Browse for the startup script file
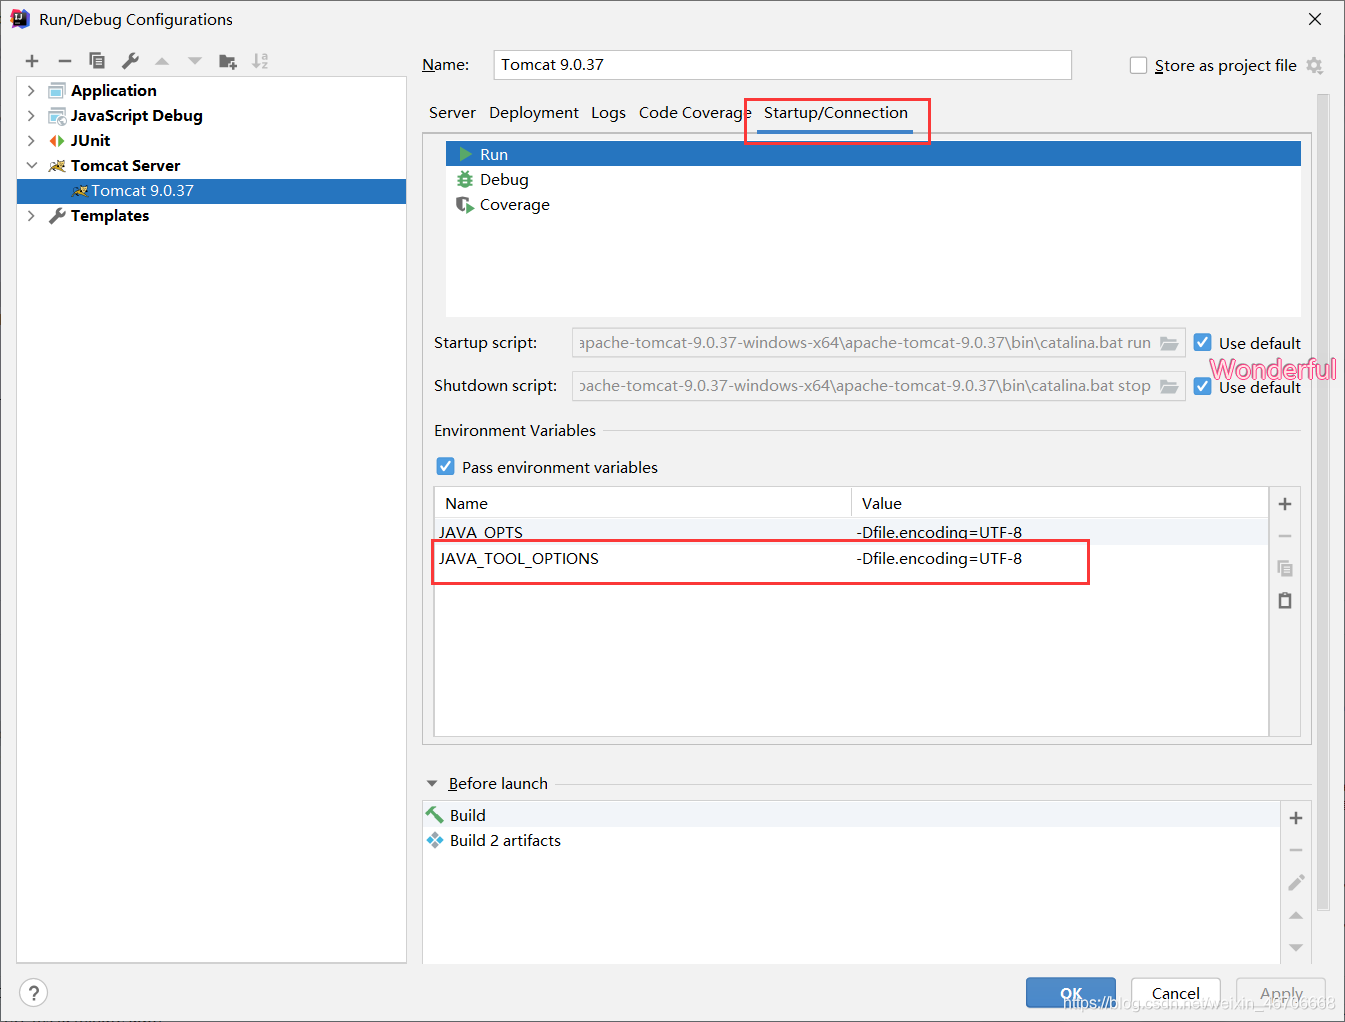This screenshot has height=1022, width=1345. coord(1169,343)
